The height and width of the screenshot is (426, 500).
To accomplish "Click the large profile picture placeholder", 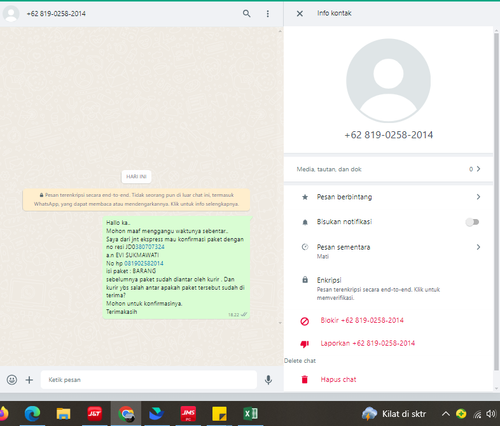I will point(388,80).
